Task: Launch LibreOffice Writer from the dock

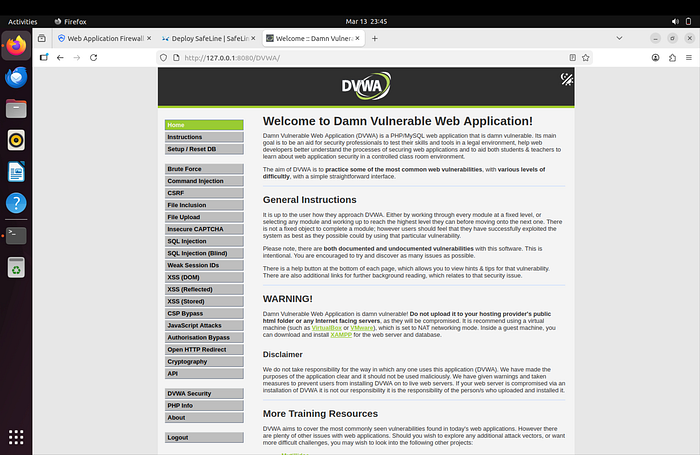Action: click(x=16, y=172)
